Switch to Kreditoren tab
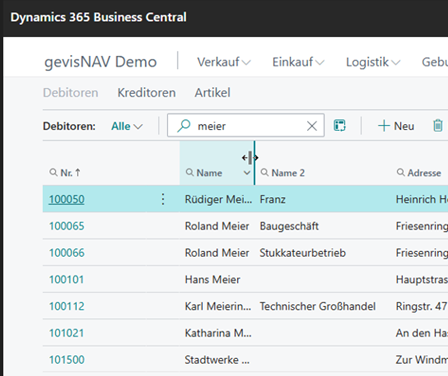448x376 pixels. pyautogui.click(x=146, y=93)
